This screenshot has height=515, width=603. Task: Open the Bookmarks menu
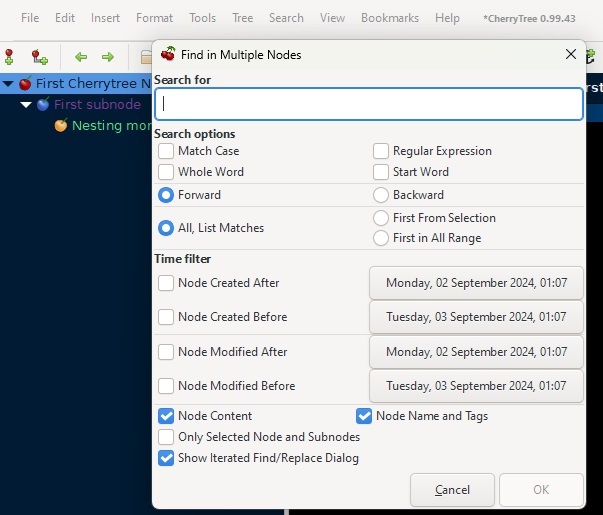[x=389, y=18]
